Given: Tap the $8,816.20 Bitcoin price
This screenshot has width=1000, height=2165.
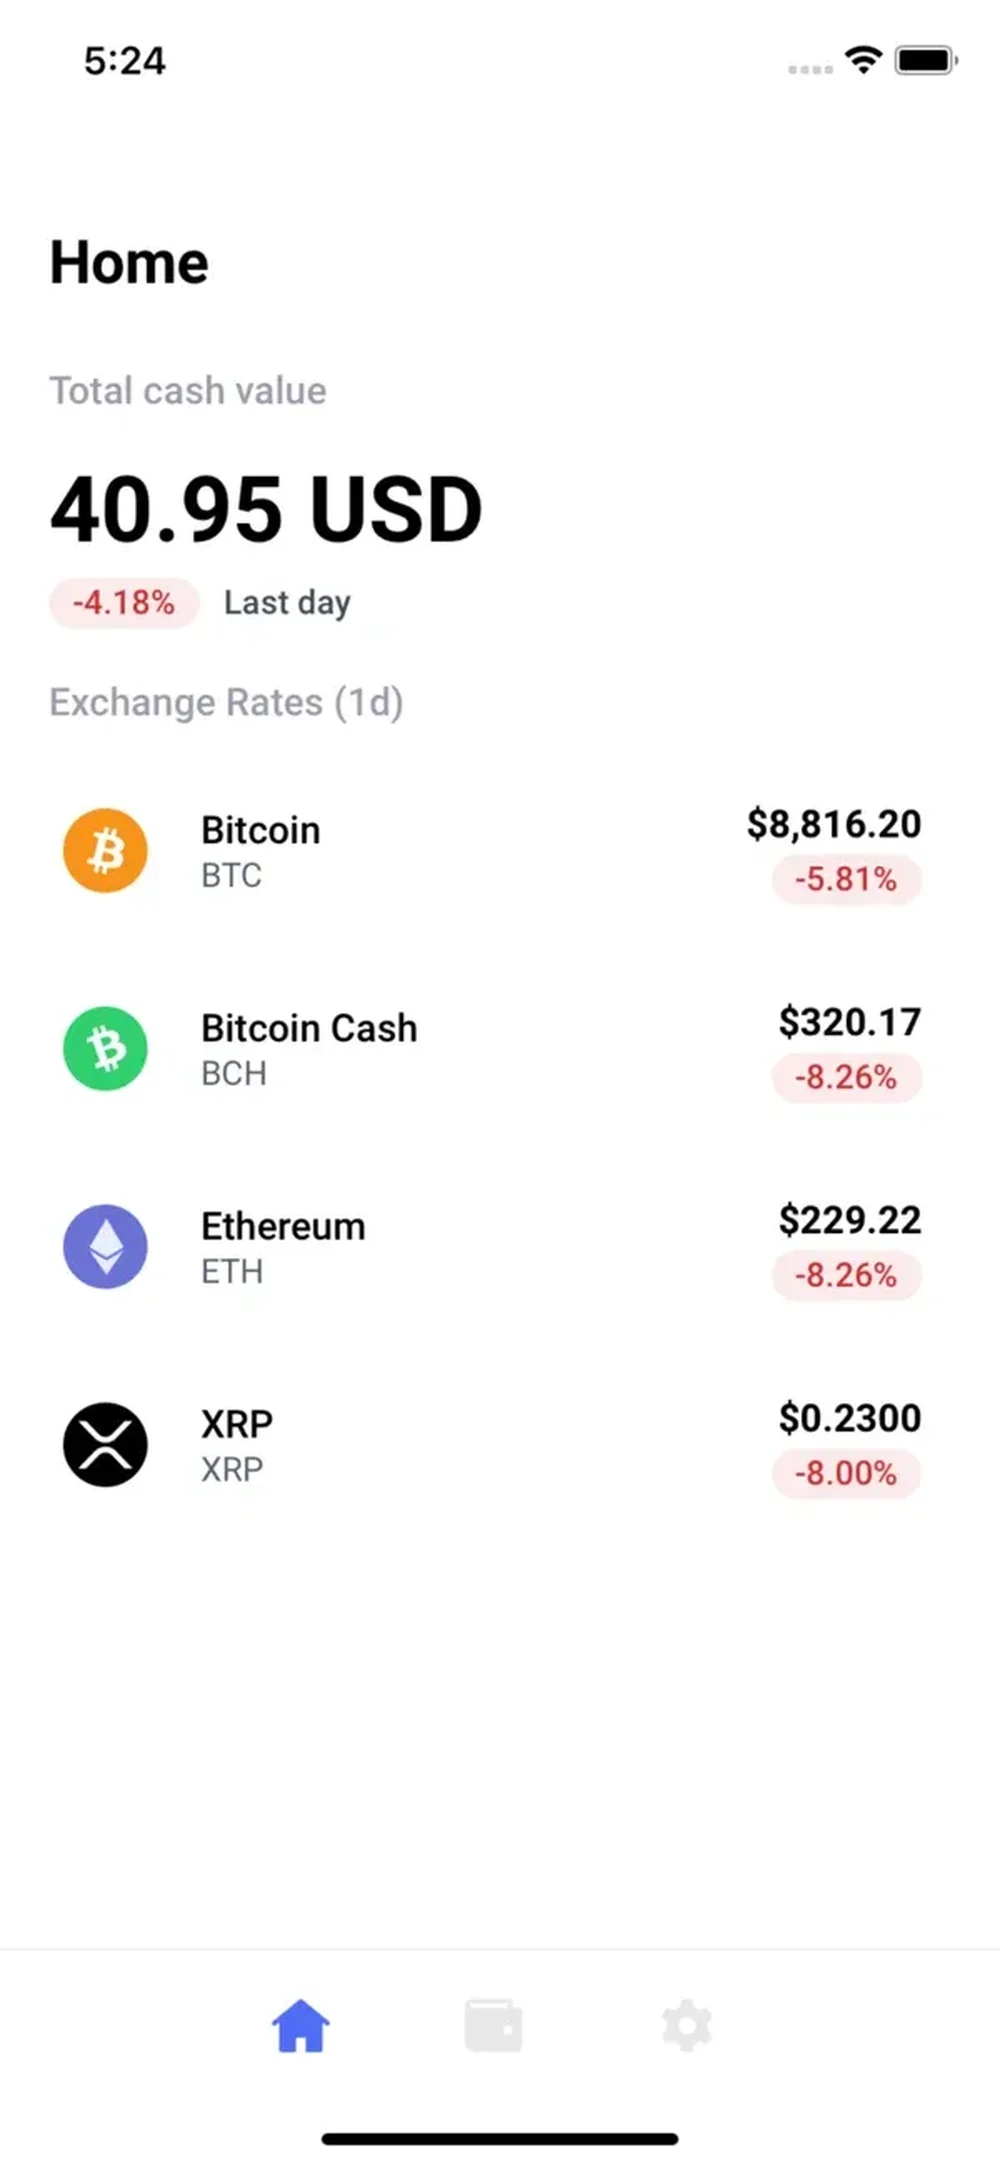Looking at the screenshot, I should point(834,824).
